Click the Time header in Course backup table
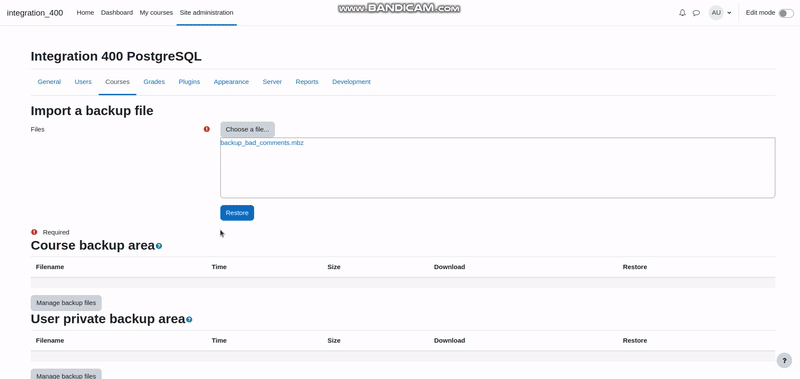800x379 pixels. 219,267
